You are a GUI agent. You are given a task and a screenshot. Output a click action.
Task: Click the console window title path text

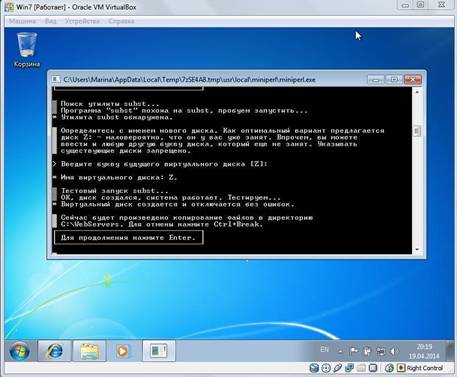coord(189,80)
